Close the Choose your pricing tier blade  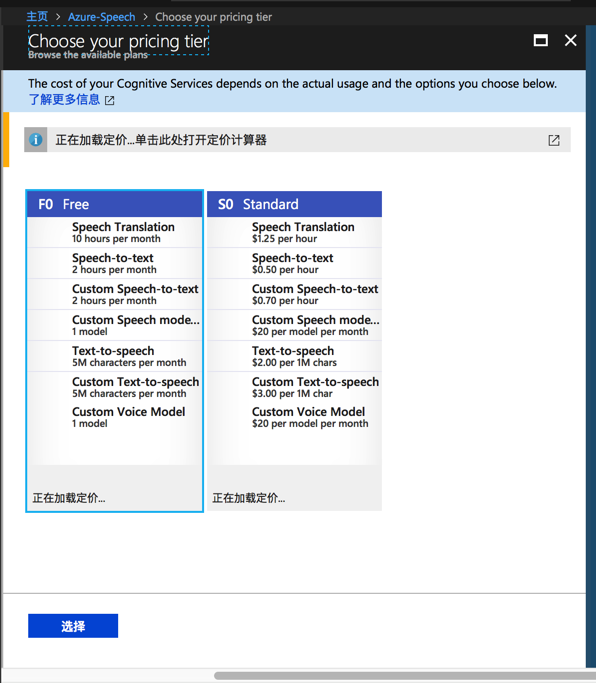(x=570, y=41)
